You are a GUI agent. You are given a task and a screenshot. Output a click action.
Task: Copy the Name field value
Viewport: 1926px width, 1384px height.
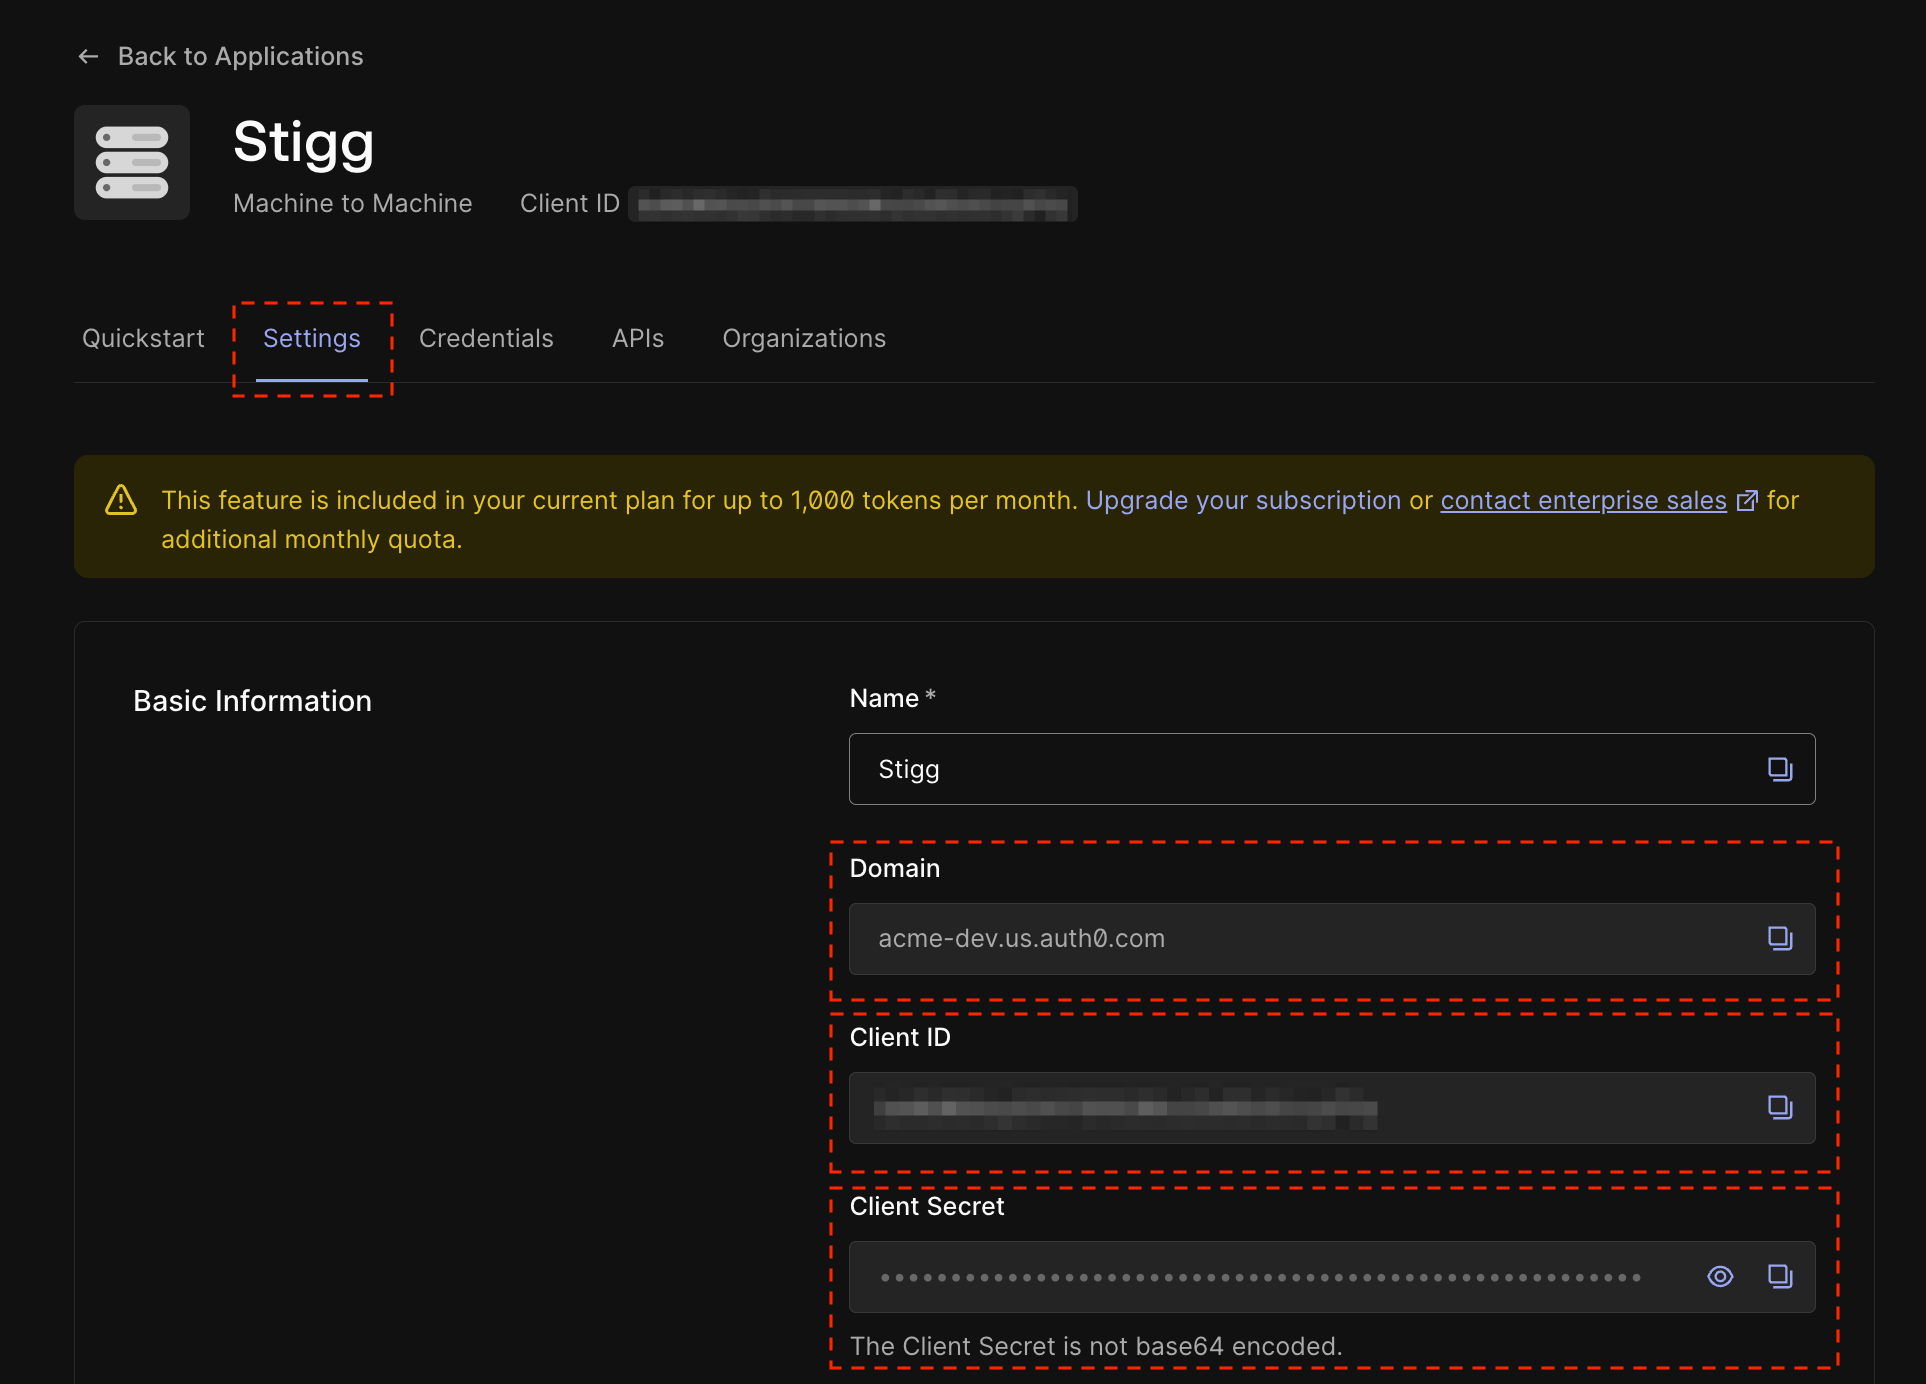[x=1780, y=769]
